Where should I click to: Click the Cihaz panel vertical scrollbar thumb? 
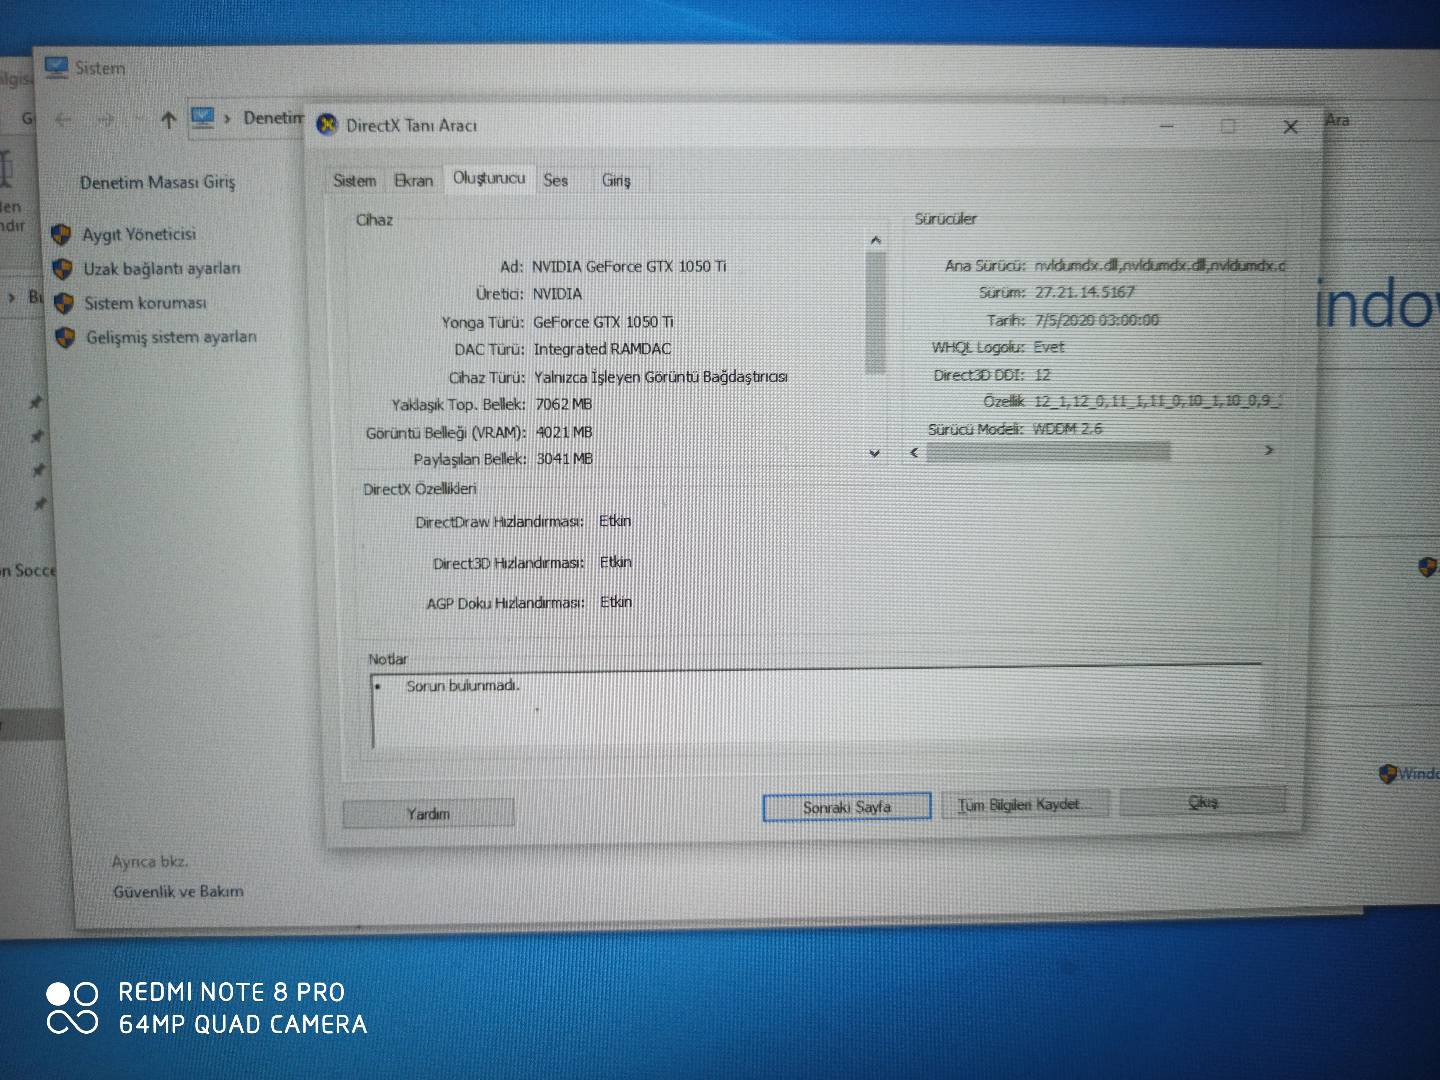875,312
